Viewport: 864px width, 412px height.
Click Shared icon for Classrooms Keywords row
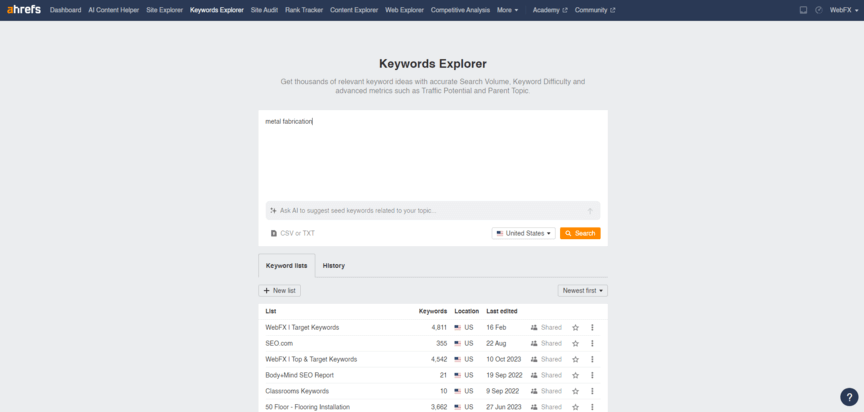point(533,391)
